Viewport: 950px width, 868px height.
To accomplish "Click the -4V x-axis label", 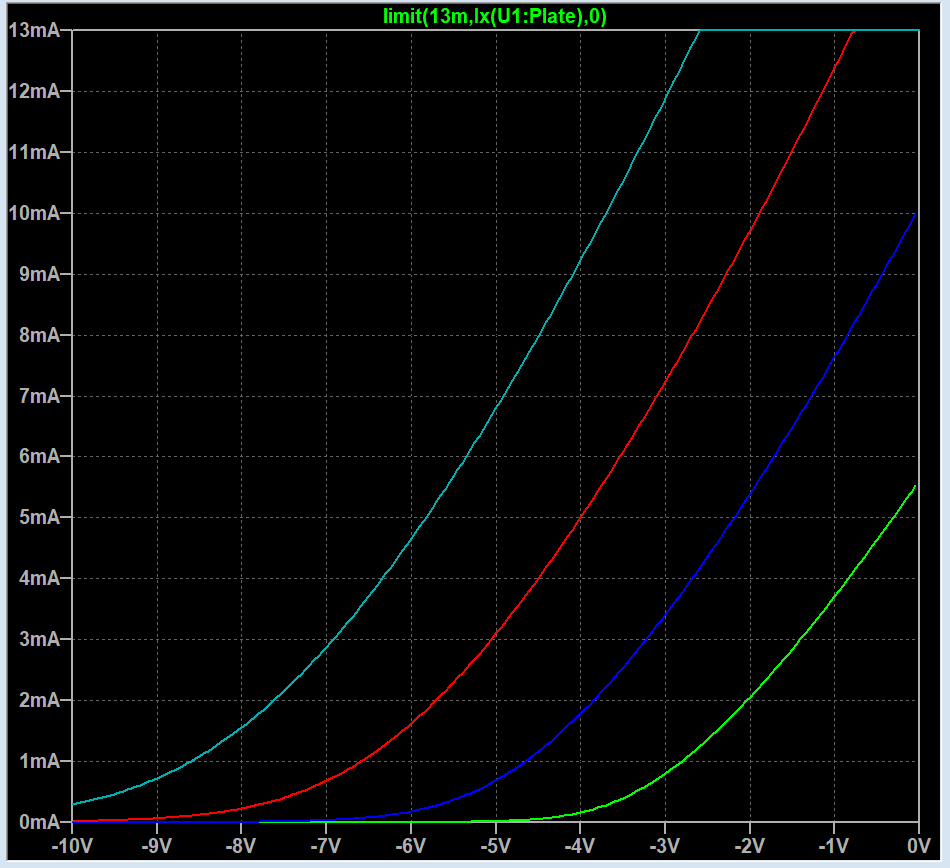I will pos(580,846).
